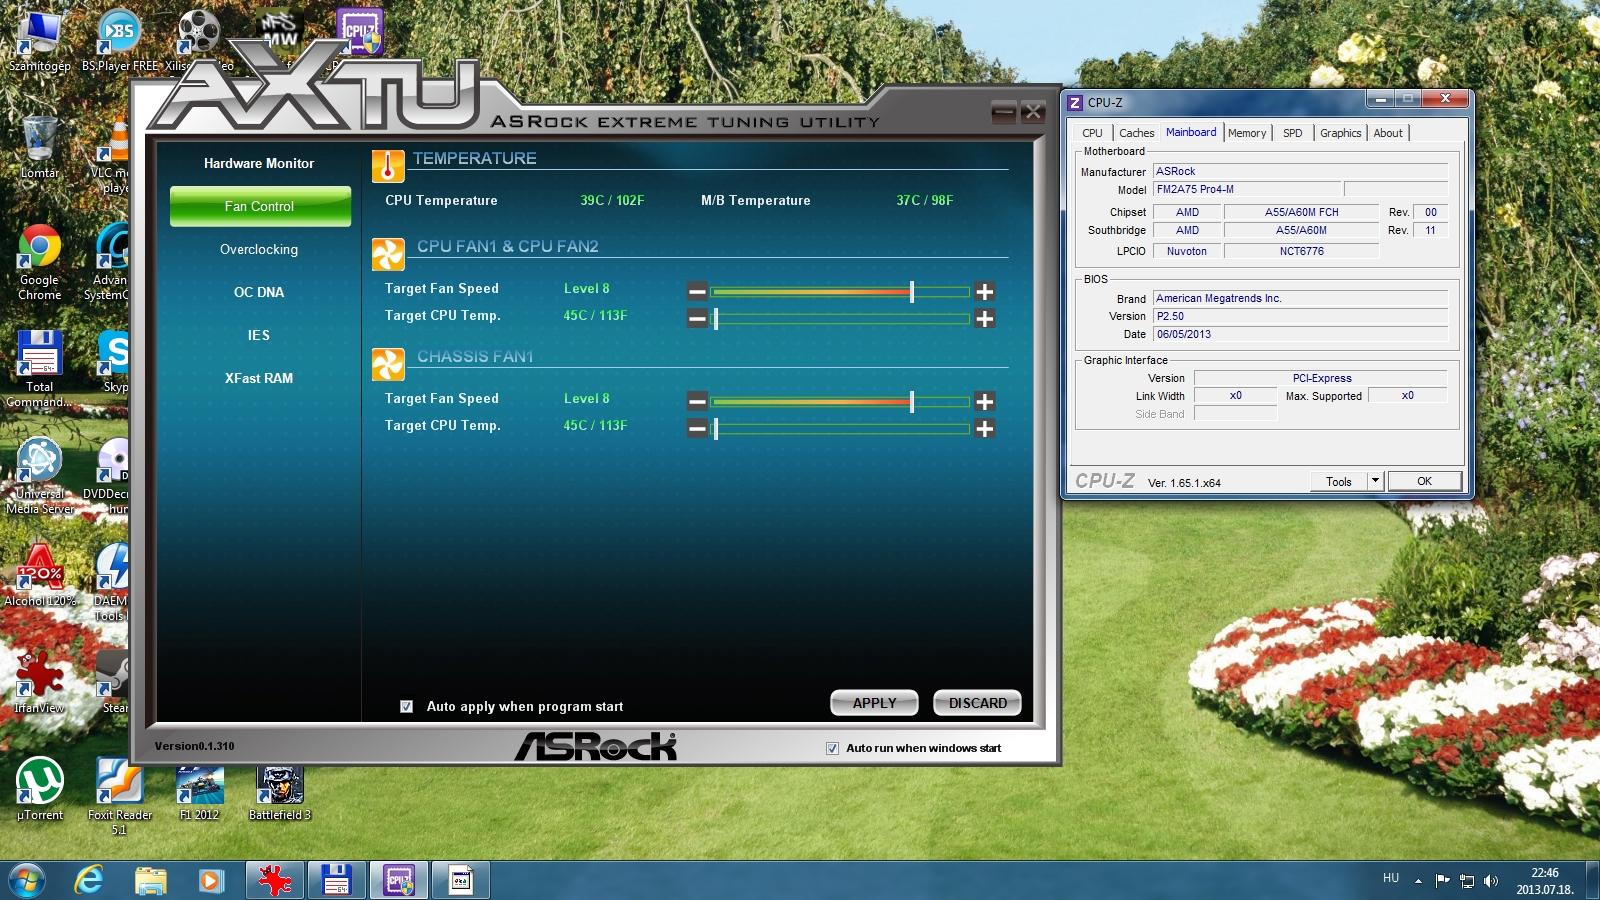Click the HU language indicator

click(x=1391, y=878)
